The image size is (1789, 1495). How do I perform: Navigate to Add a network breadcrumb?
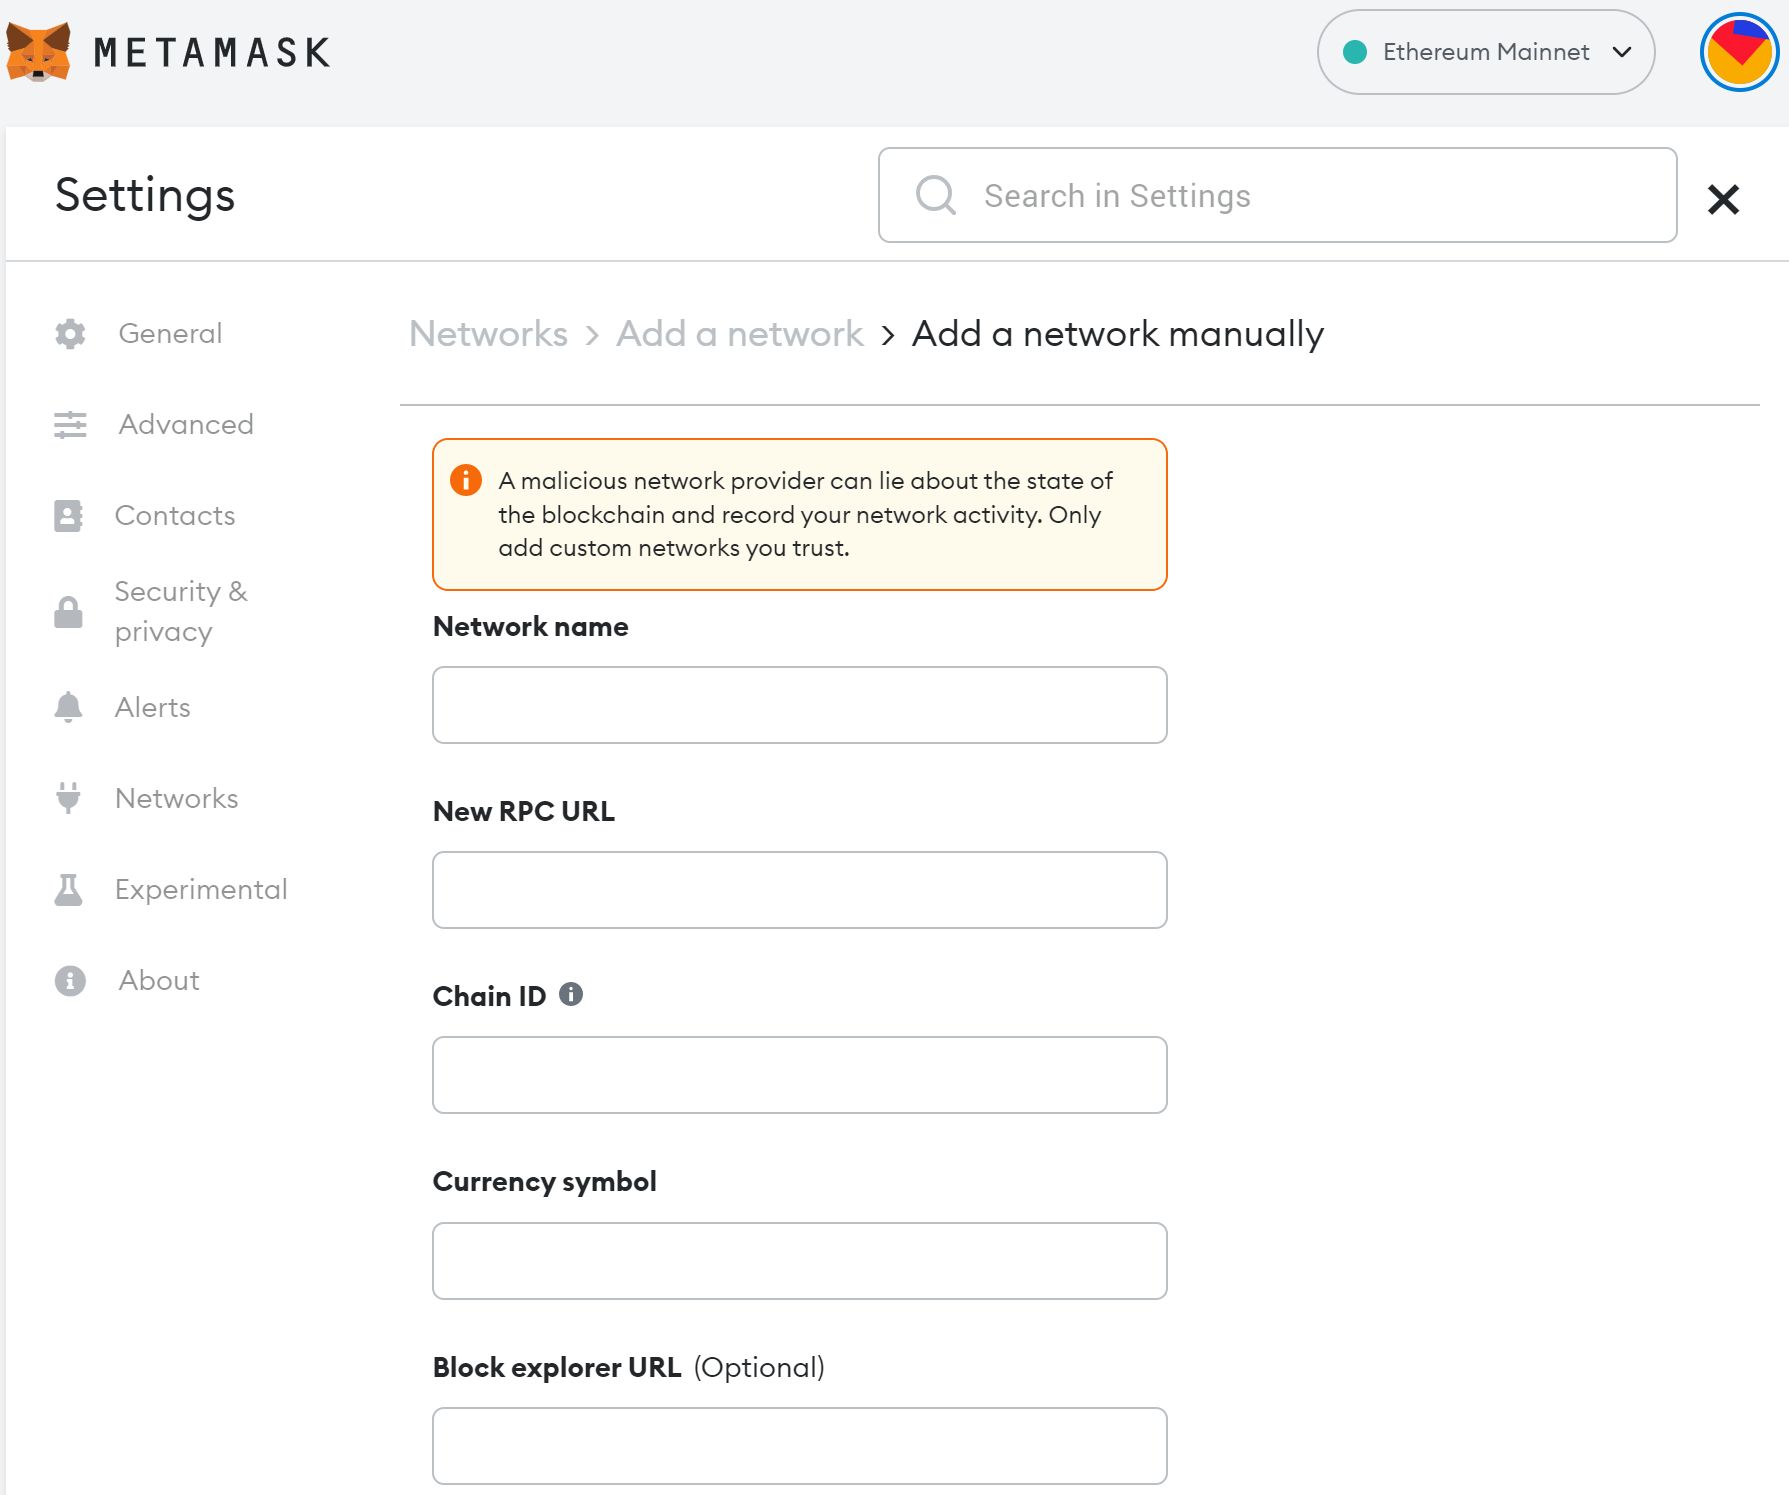[x=739, y=334]
